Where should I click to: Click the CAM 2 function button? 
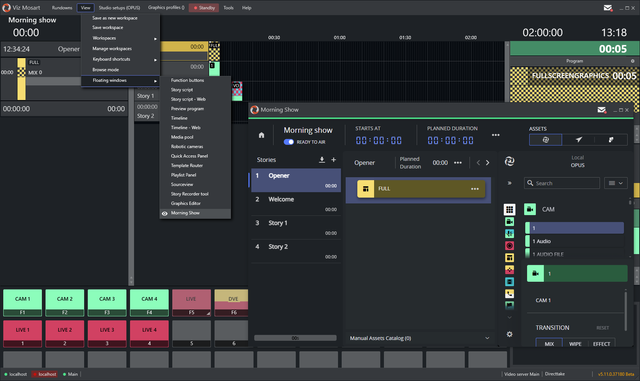[64, 303]
